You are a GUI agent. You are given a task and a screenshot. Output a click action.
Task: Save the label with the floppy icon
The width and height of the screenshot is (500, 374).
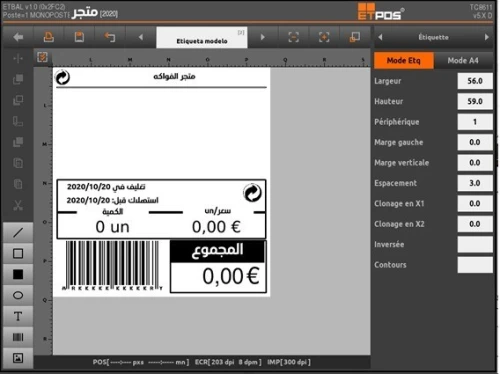coord(79,37)
